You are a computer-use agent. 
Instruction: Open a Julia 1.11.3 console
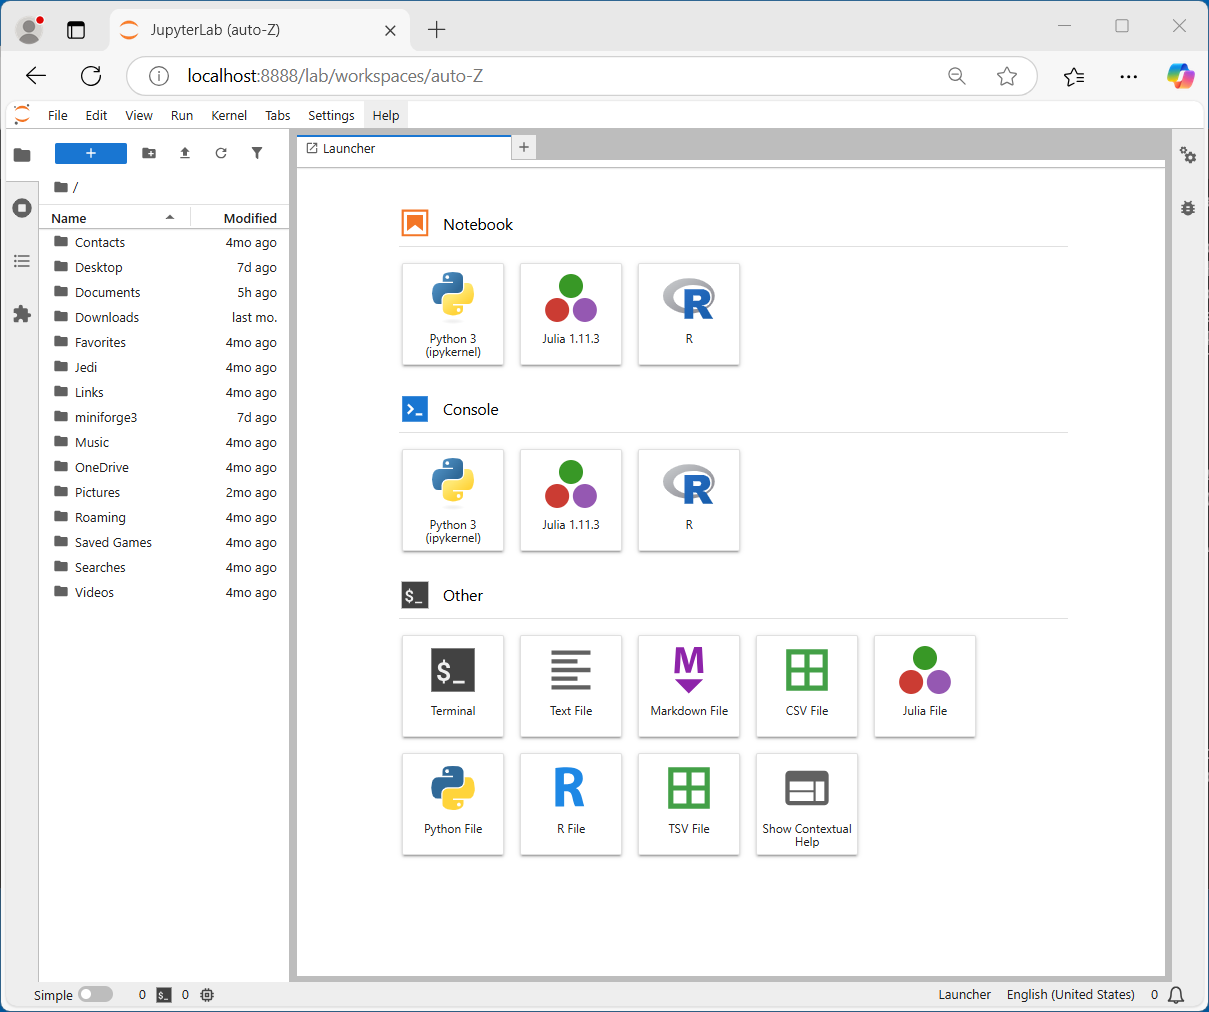(571, 500)
